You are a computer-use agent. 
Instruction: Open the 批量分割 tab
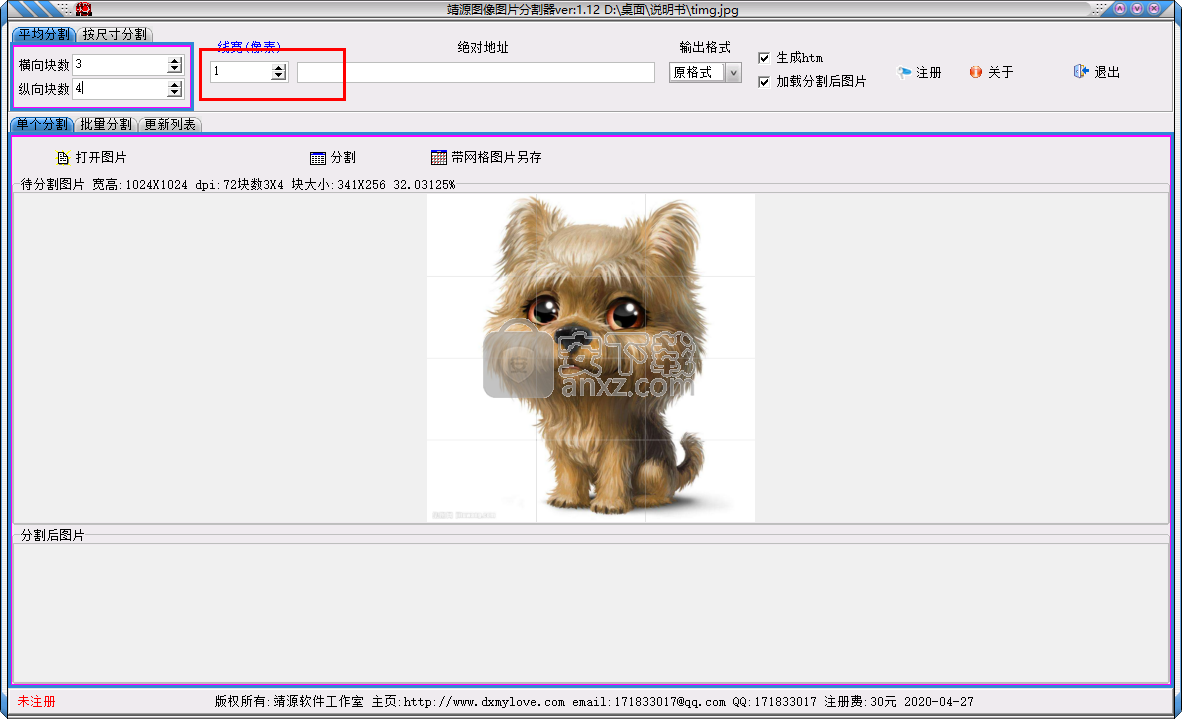pyautogui.click(x=106, y=124)
